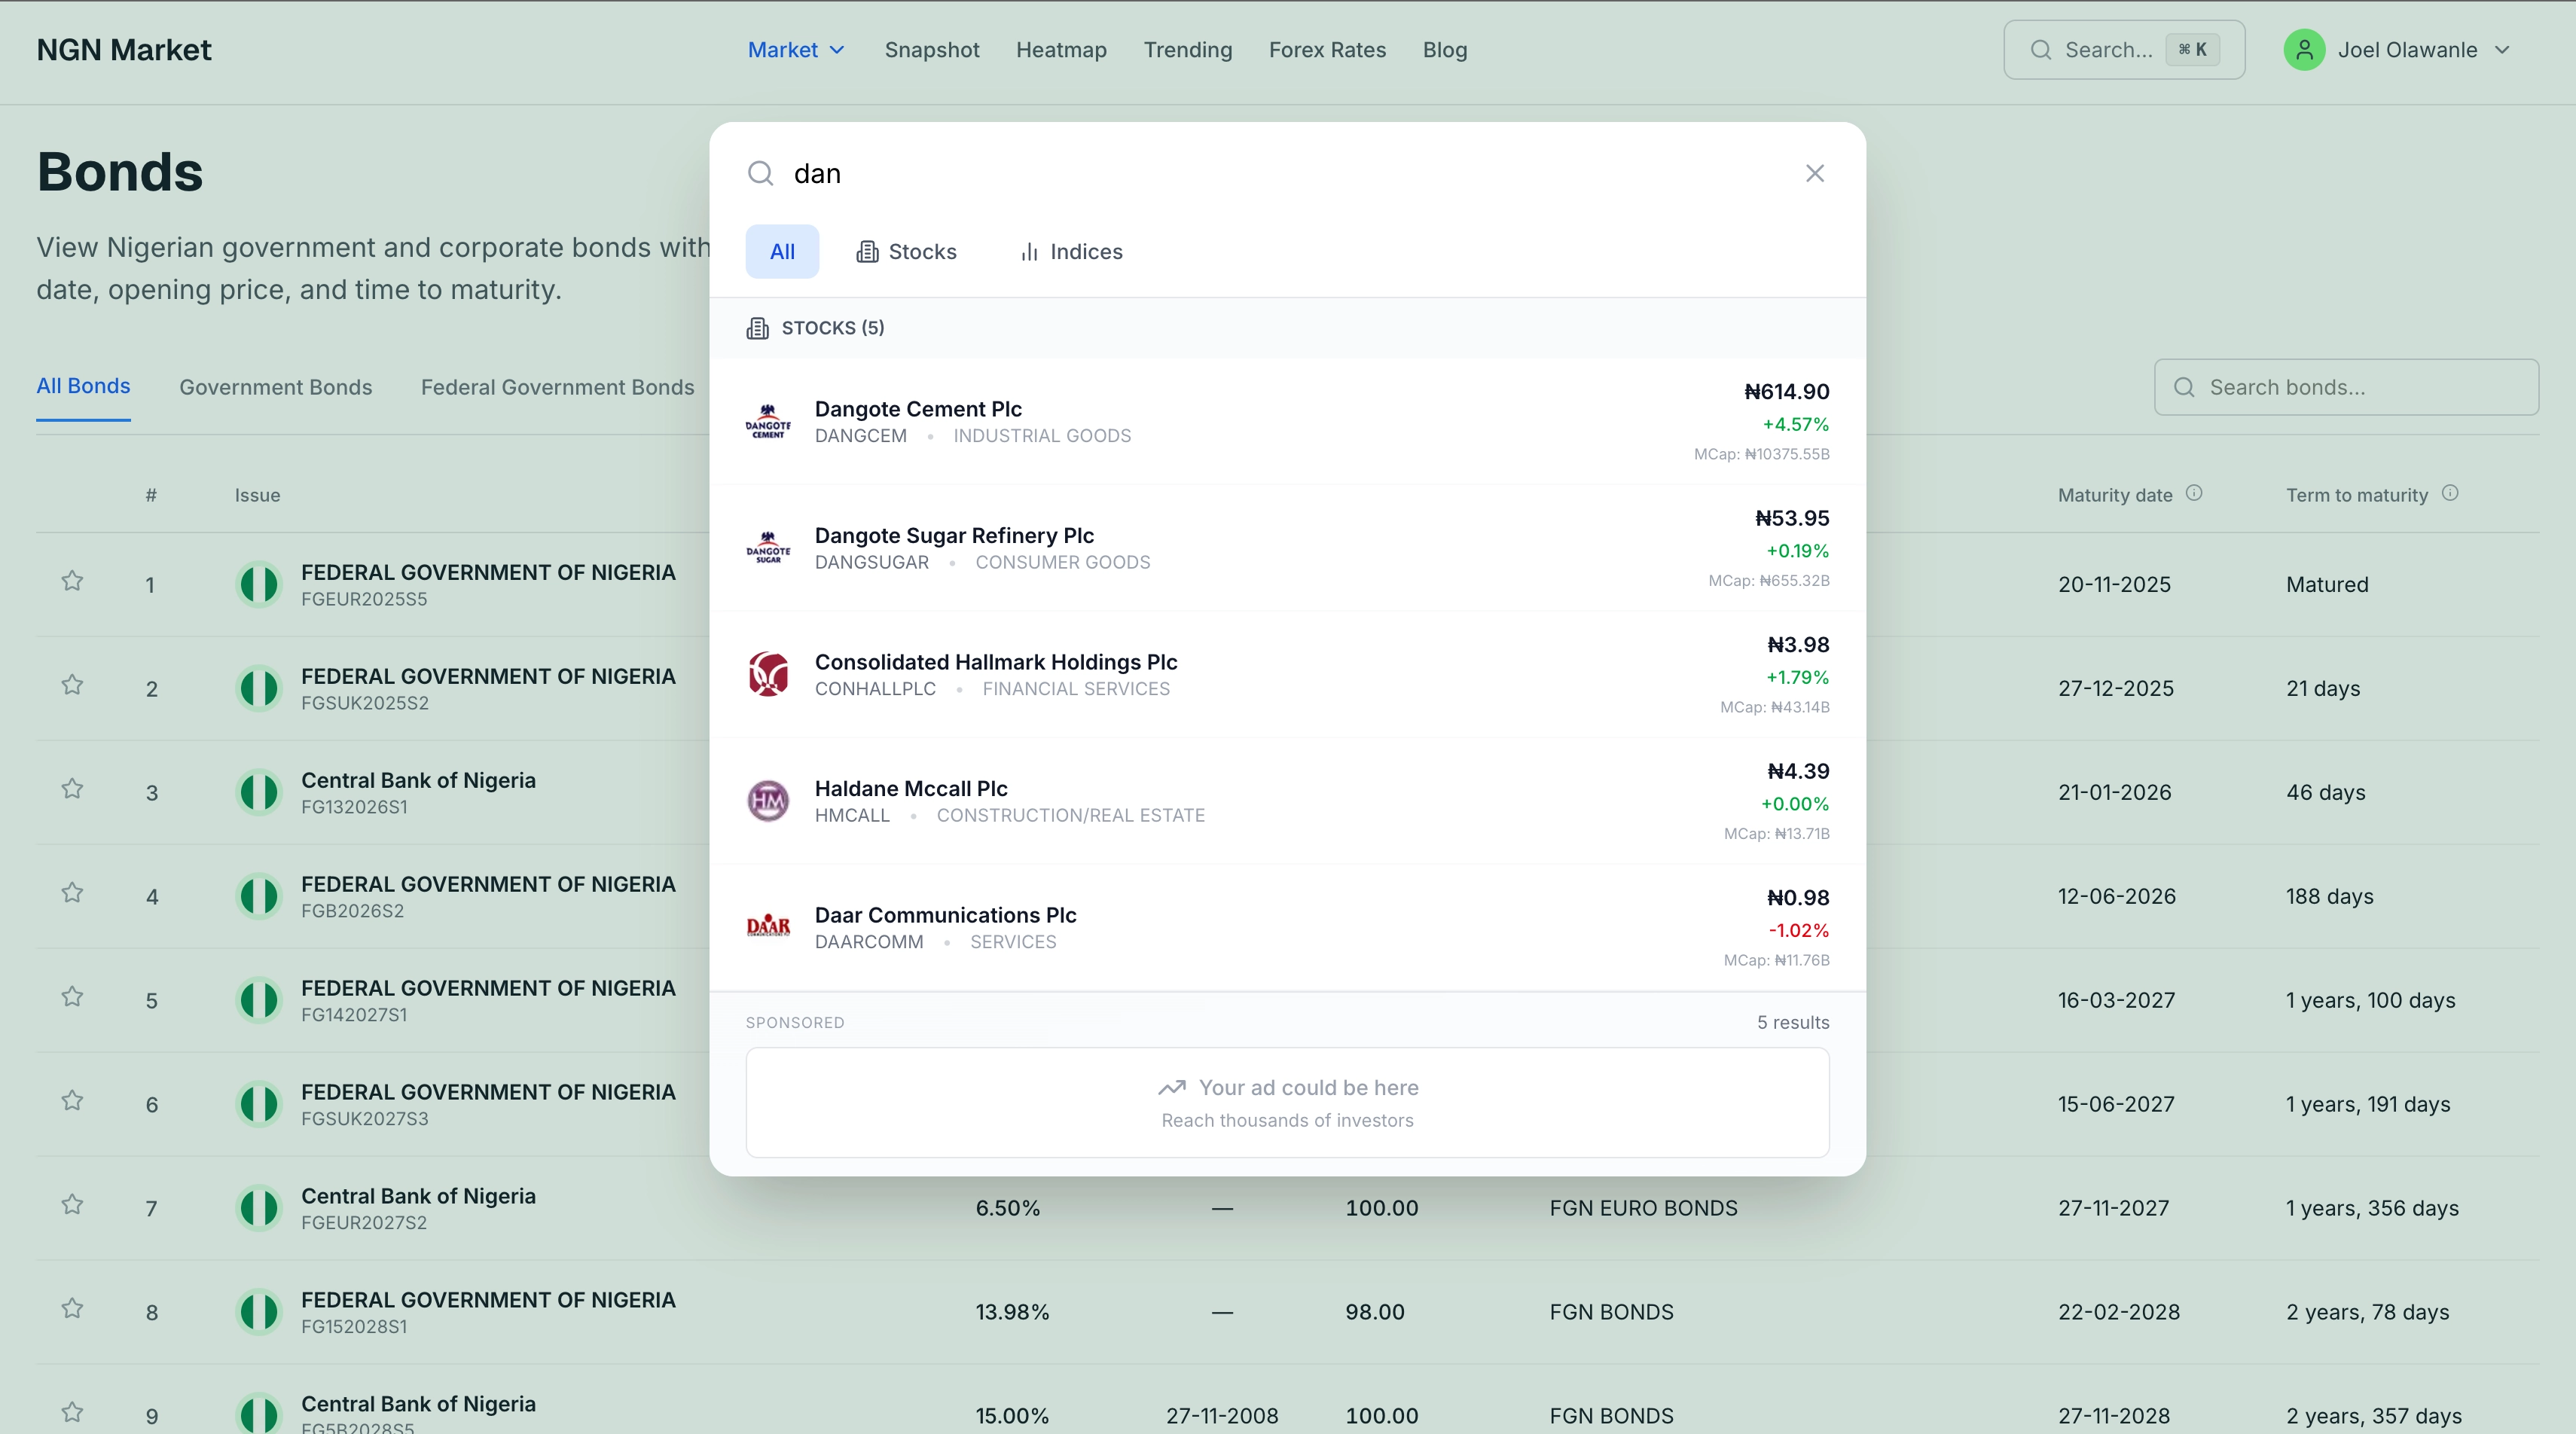This screenshot has height=1434, width=2576.
Task: Click the Haldane Mccall HM logo
Action: click(768, 801)
